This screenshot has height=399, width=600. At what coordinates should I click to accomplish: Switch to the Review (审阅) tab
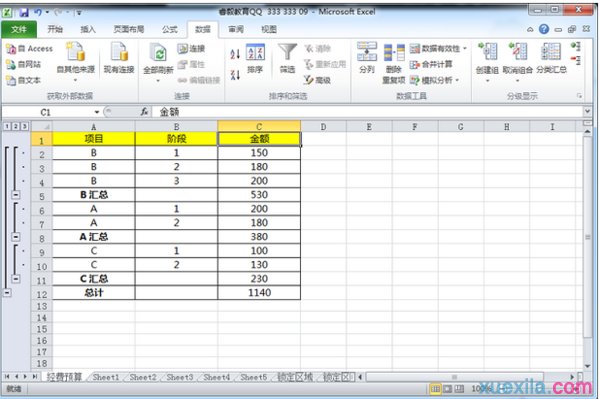(x=236, y=29)
